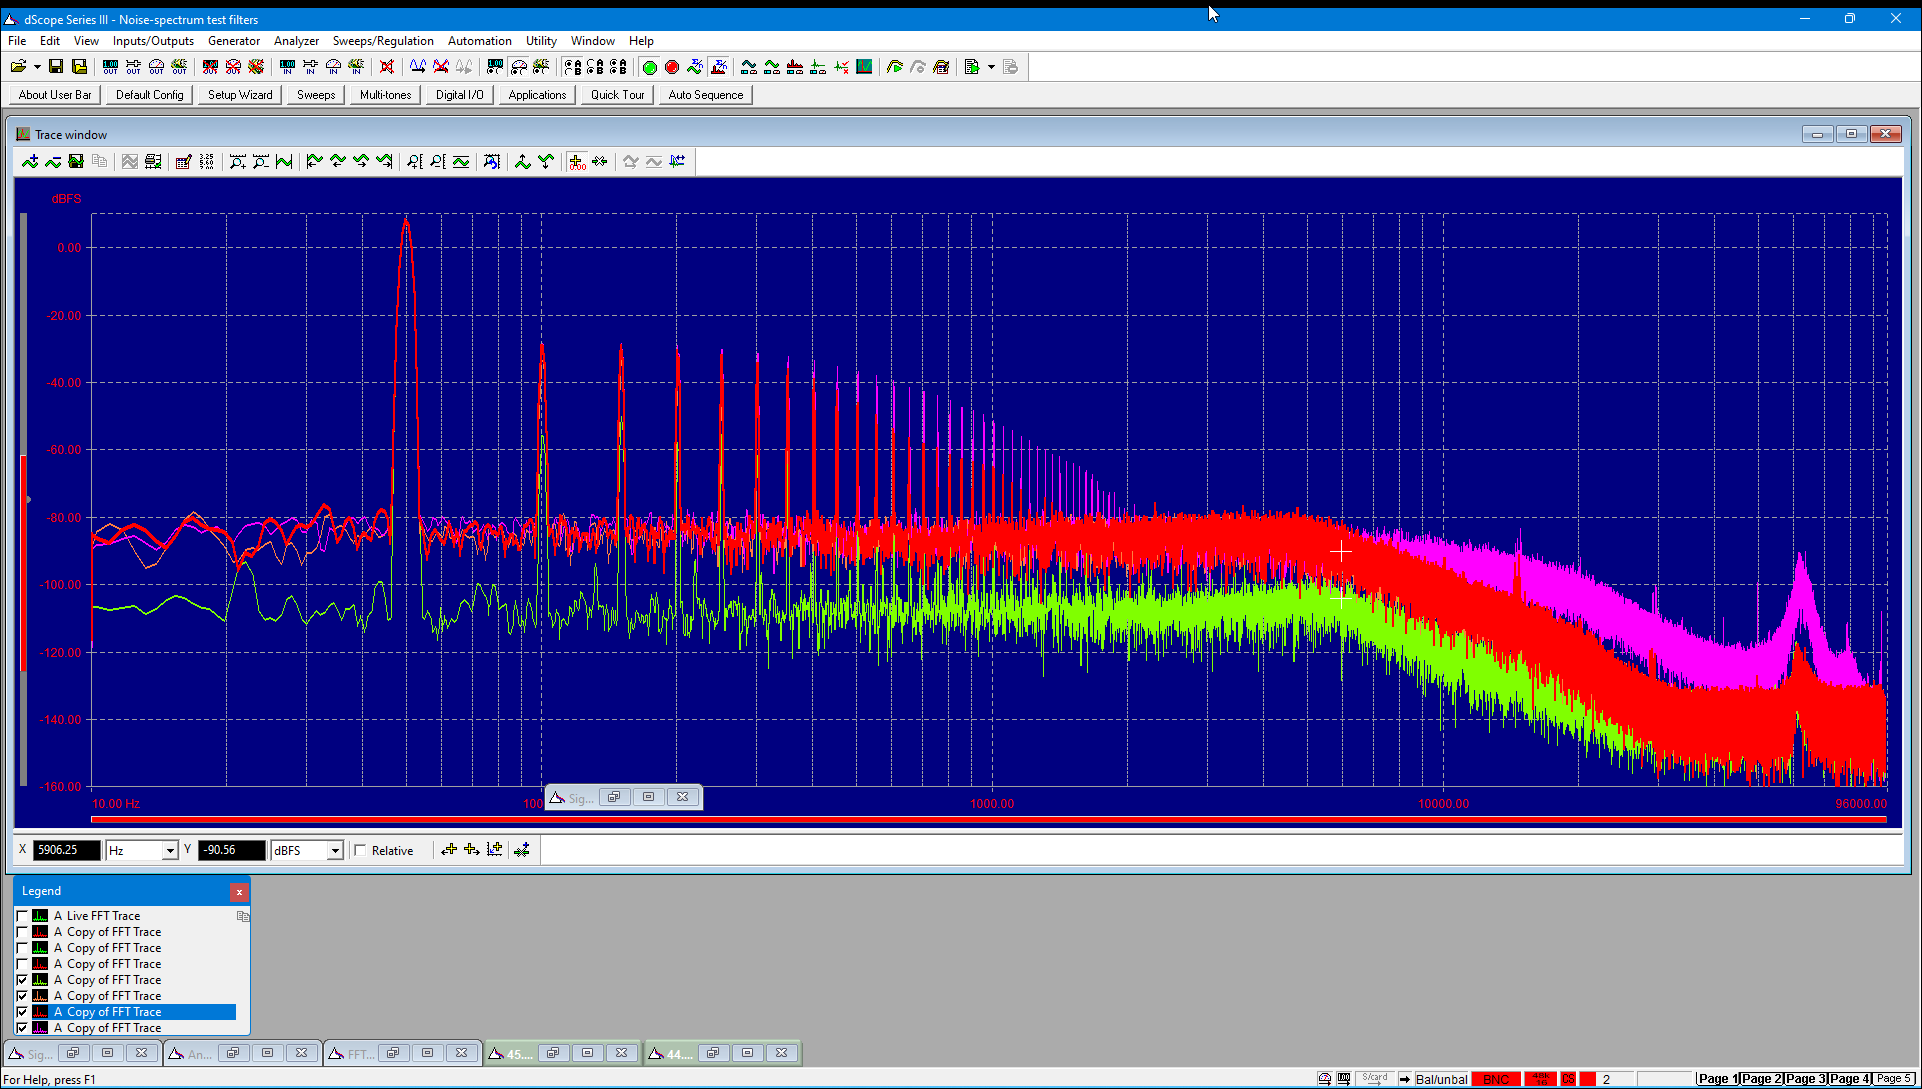Enable the Live FFT Trace checkbox

point(22,916)
